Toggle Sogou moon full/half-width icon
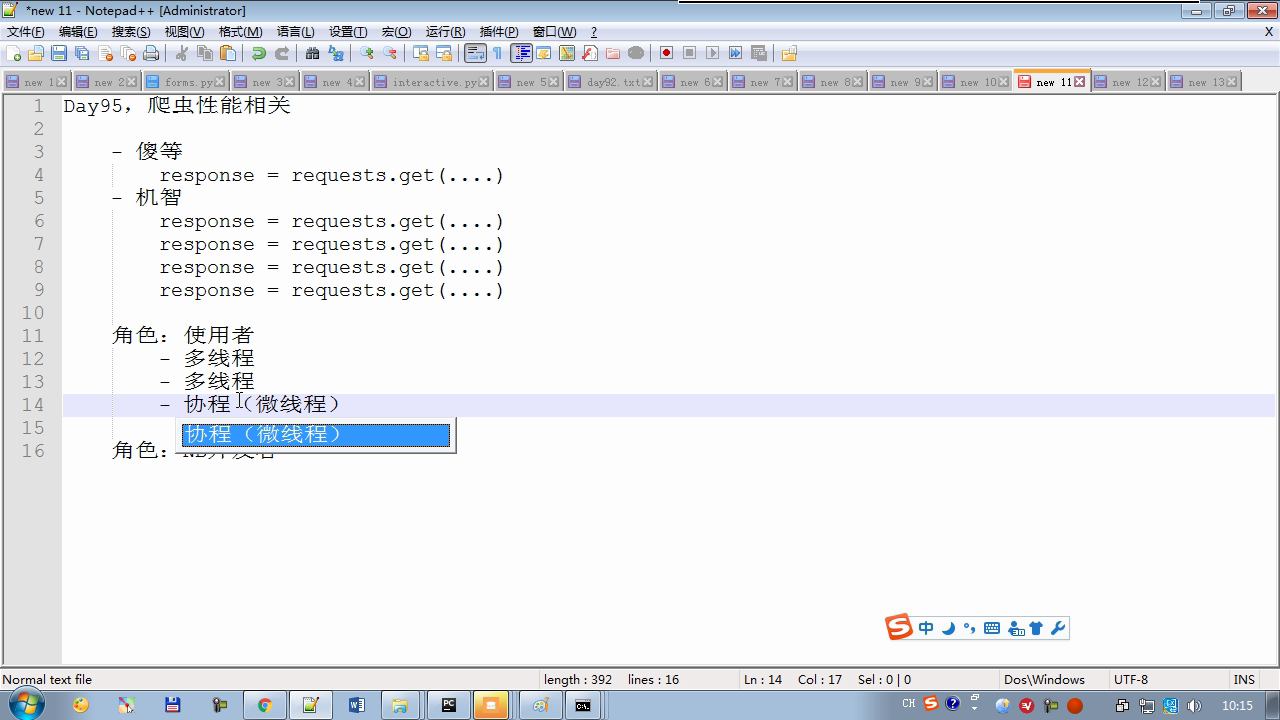This screenshot has width=1280, height=720. (x=948, y=628)
